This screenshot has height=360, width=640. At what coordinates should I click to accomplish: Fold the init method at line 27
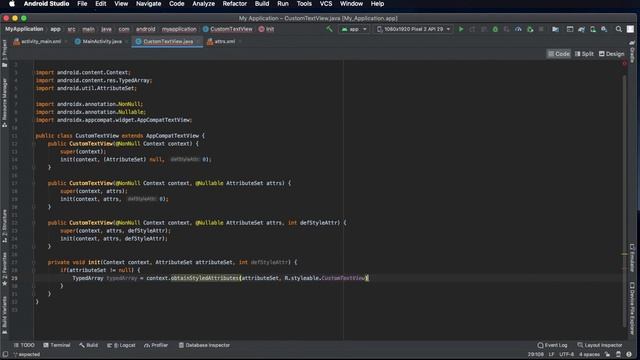(34, 262)
